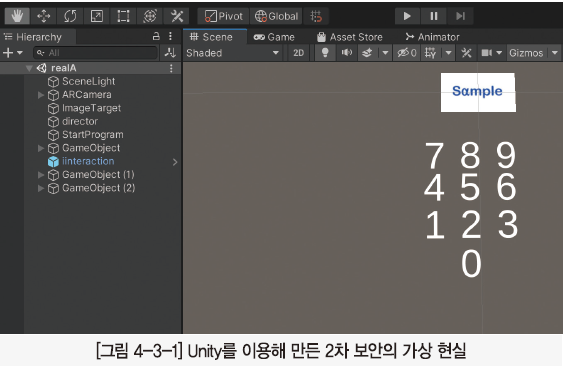Select the combined Transform tool

coord(150,16)
